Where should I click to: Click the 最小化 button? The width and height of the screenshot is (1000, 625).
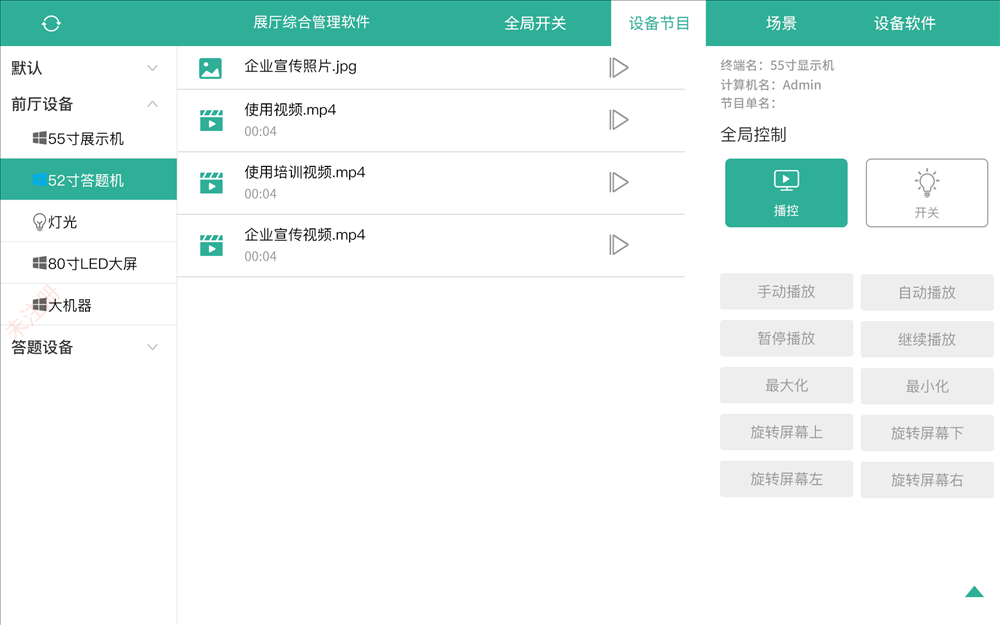927,386
